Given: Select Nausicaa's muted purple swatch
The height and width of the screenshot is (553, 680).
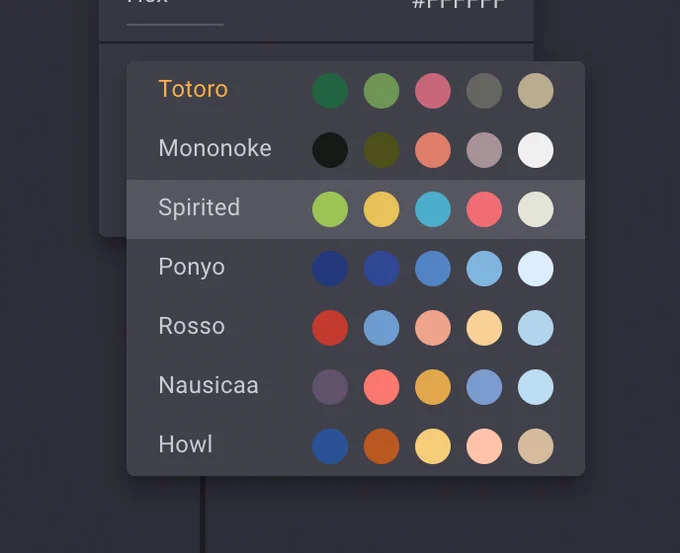Looking at the screenshot, I should (330, 387).
